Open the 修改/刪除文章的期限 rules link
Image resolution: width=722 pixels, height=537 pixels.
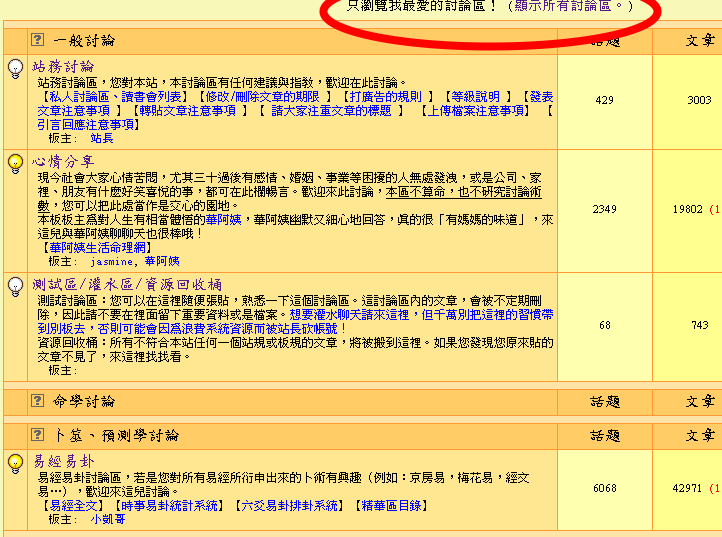pyautogui.click(x=261, y=97)
